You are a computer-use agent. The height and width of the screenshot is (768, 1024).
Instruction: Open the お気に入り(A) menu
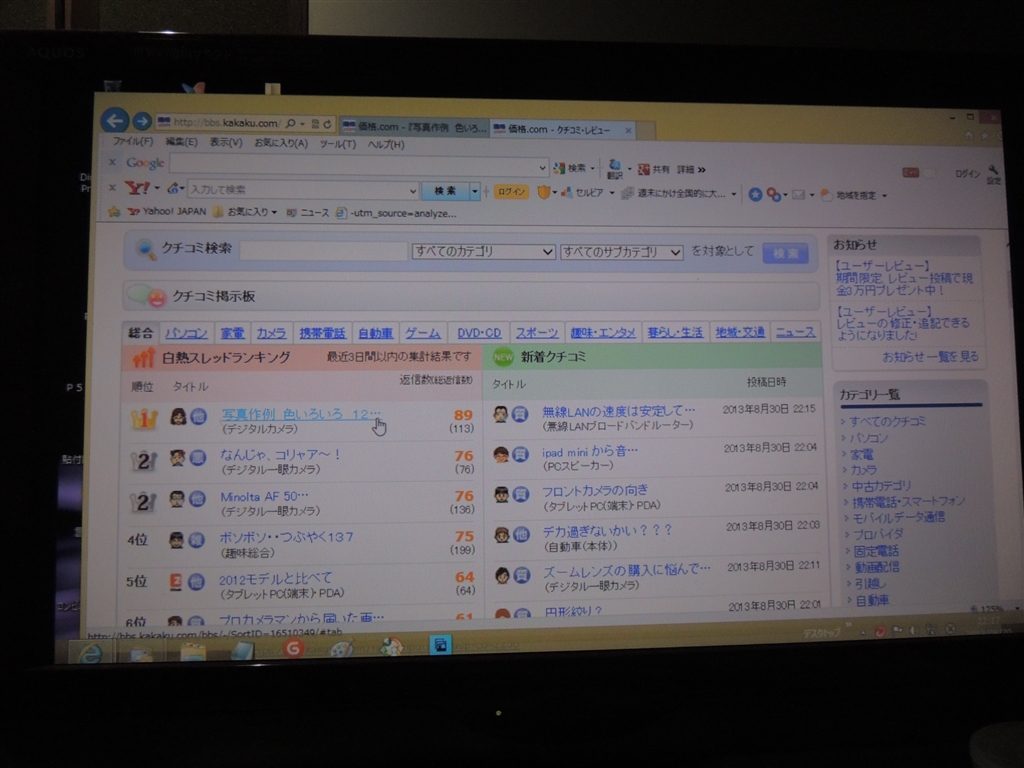281,143
